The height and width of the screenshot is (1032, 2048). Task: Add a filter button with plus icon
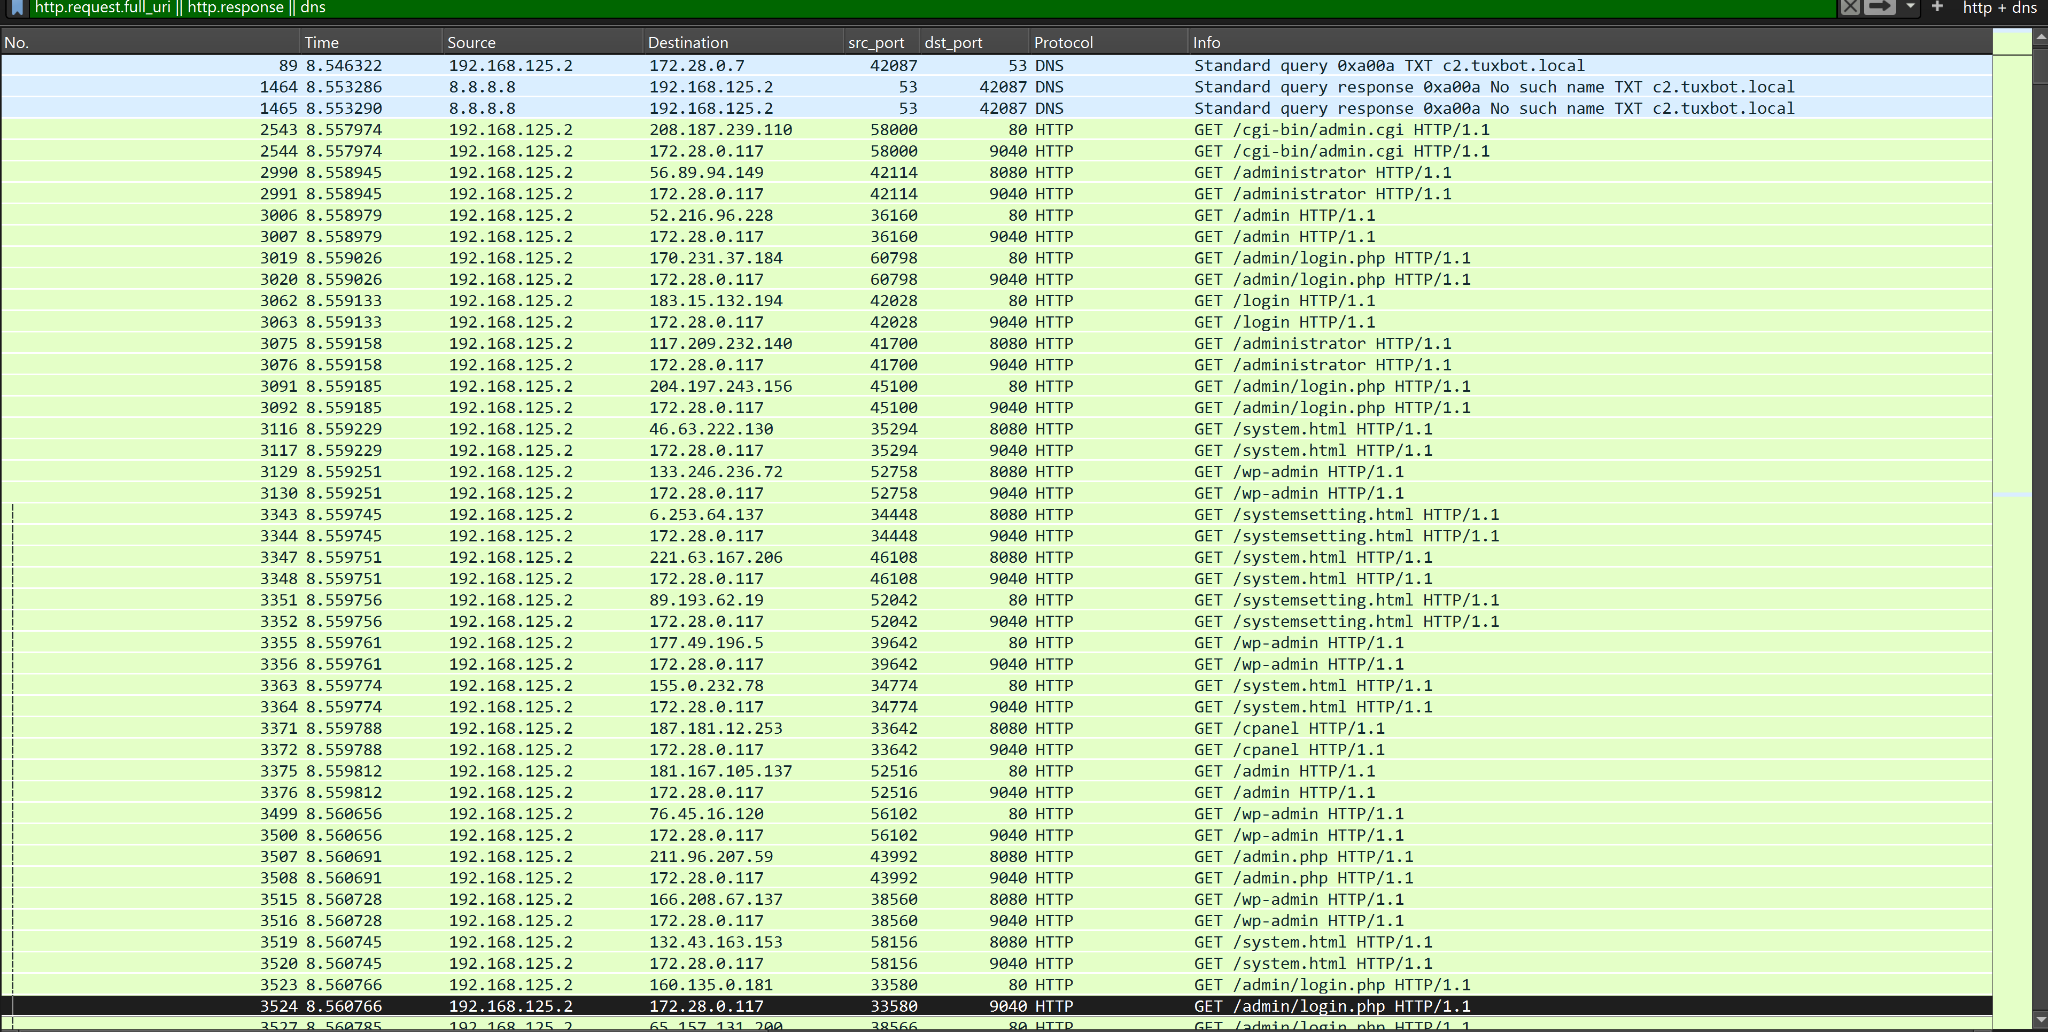pyautogui.click(x=1937, y=8)
